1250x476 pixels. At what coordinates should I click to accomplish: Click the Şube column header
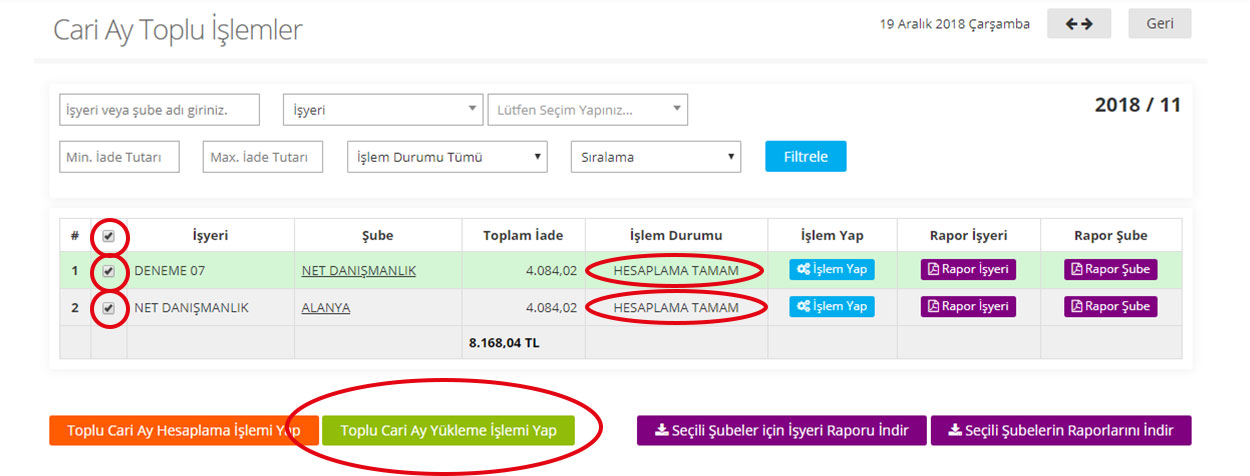(377, 236)
